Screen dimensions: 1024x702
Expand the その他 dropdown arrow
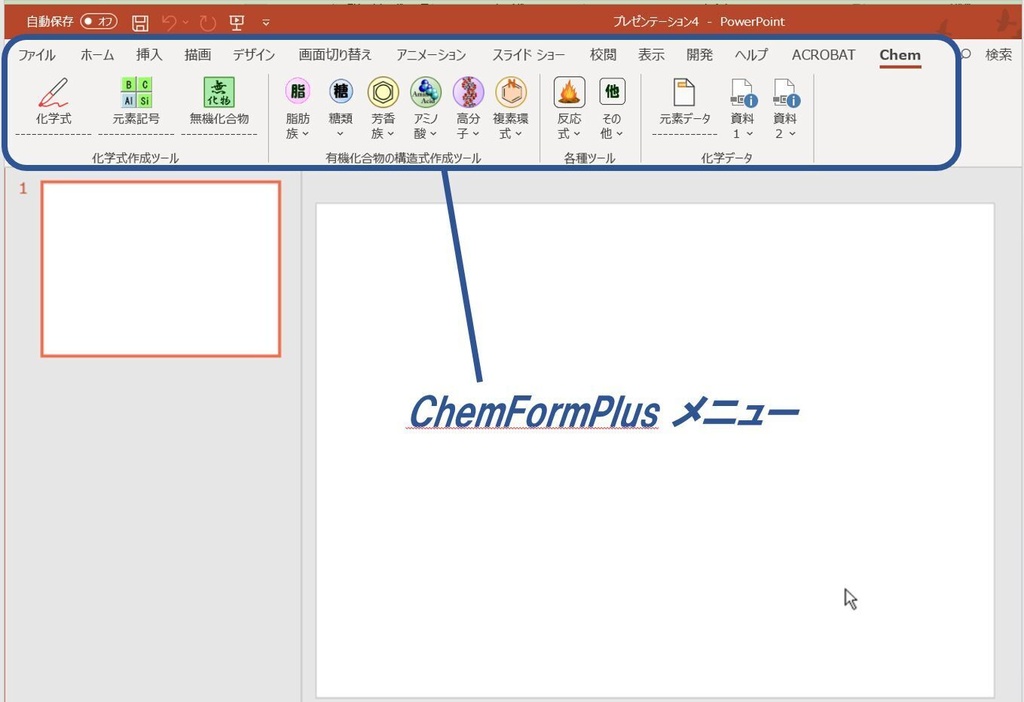(619, 134)
